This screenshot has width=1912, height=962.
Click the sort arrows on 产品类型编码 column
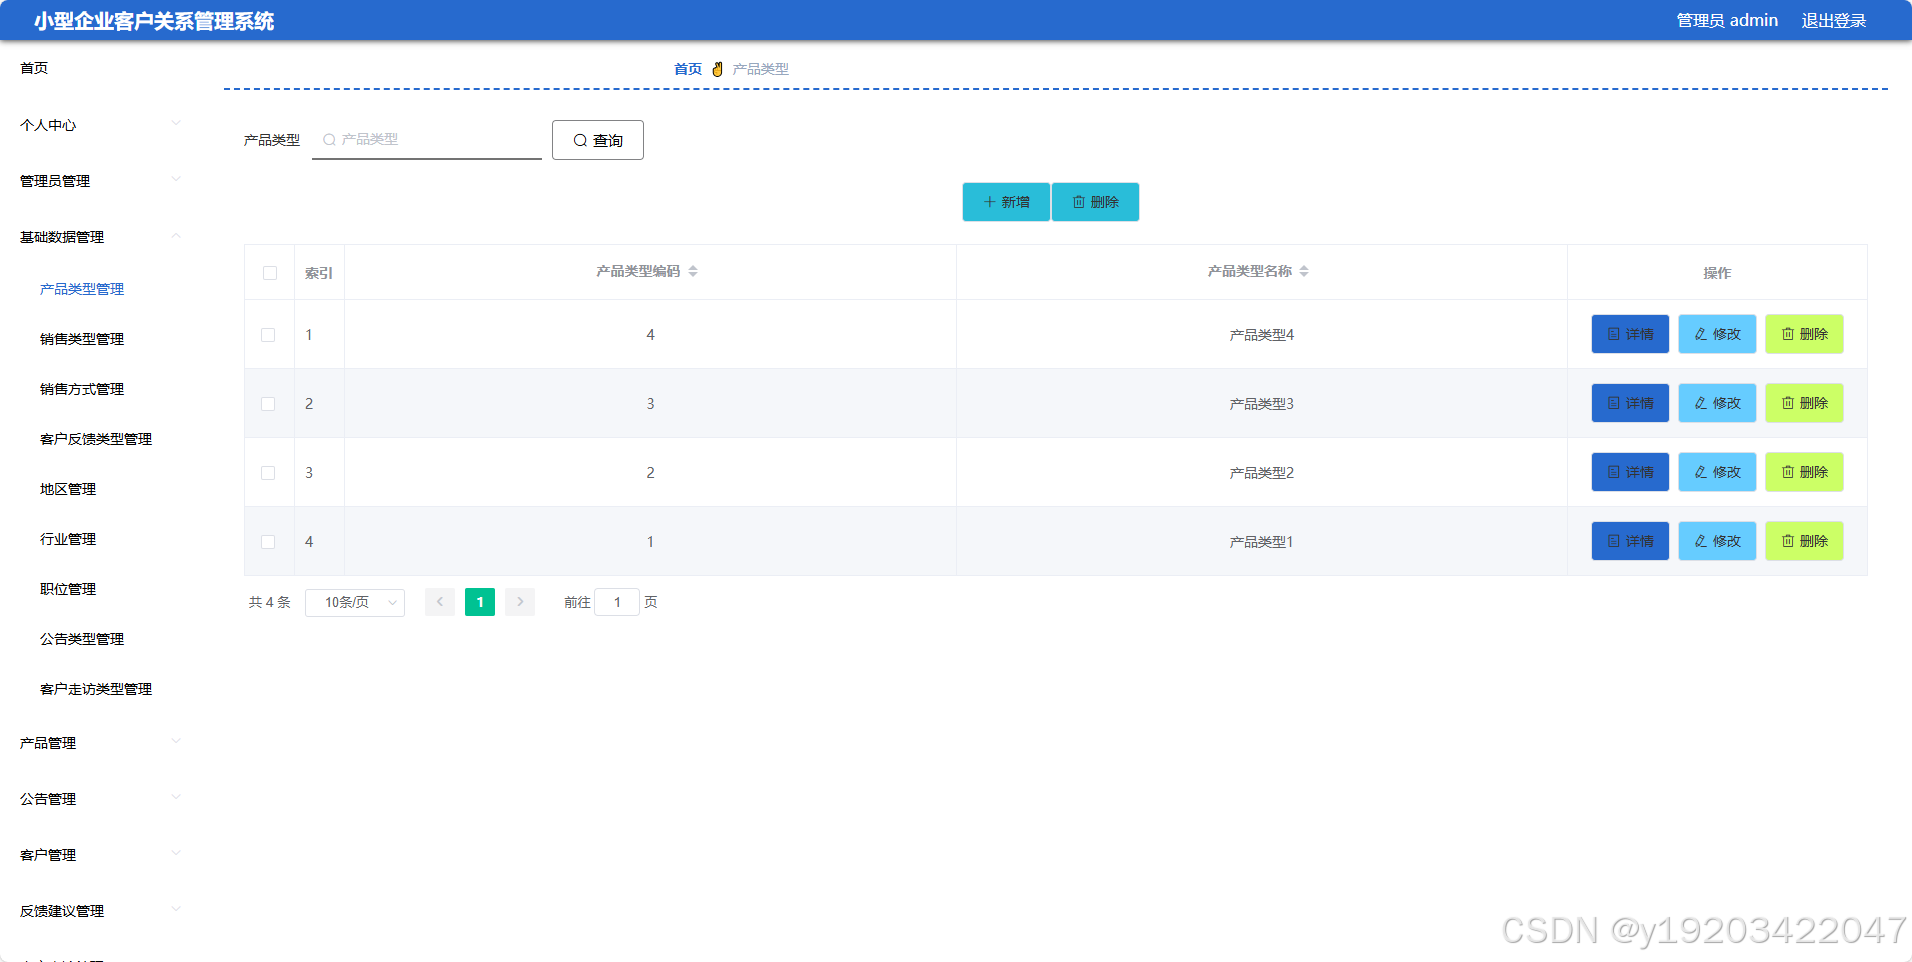pyautogui.click(x=694, y=271)
